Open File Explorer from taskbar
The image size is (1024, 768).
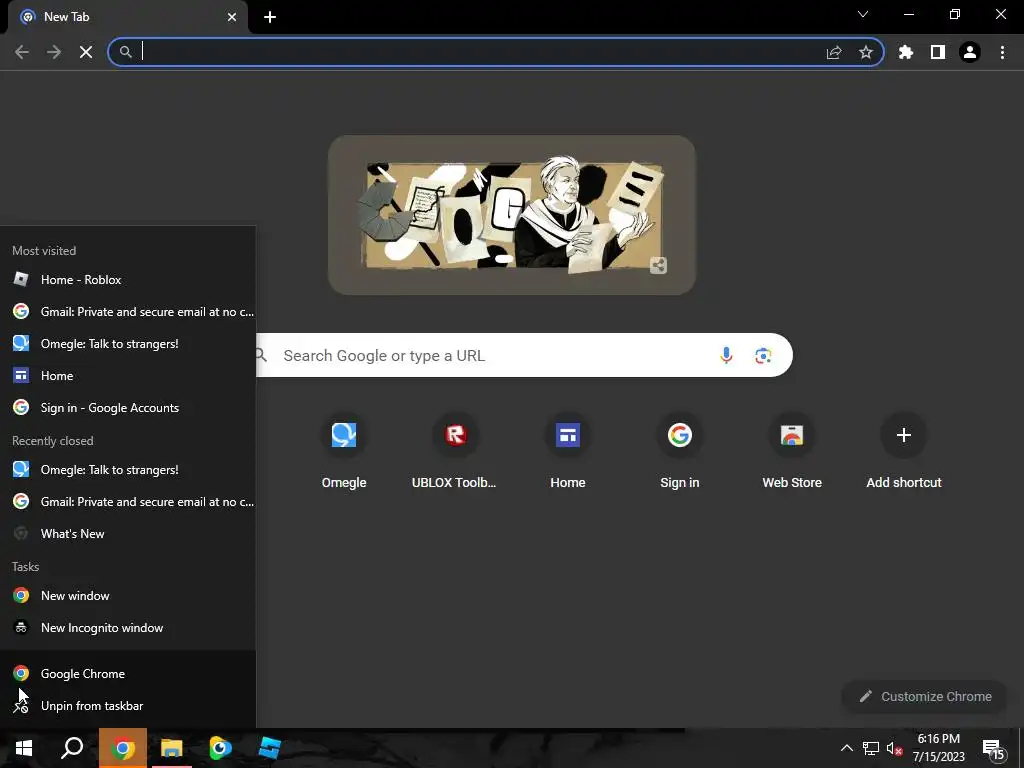tap(172, 748)
